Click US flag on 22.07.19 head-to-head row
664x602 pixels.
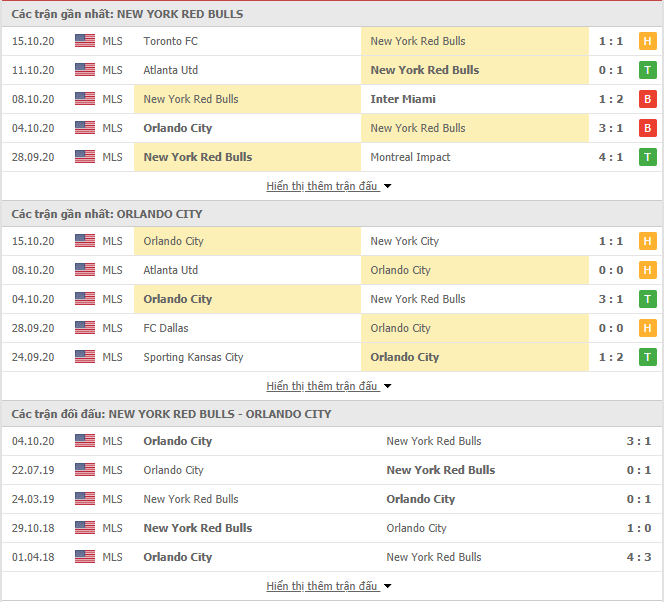tap(85, 470)
